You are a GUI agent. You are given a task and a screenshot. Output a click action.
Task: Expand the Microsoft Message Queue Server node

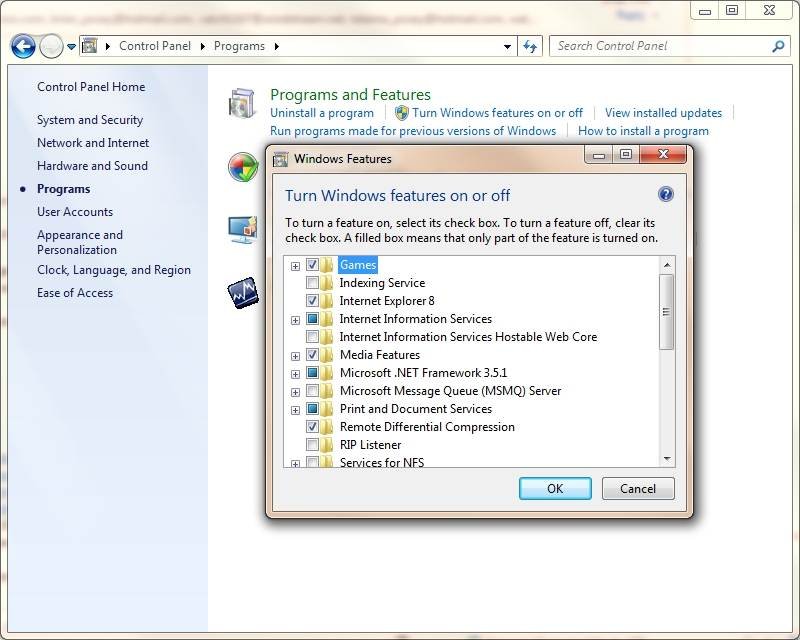295,392
